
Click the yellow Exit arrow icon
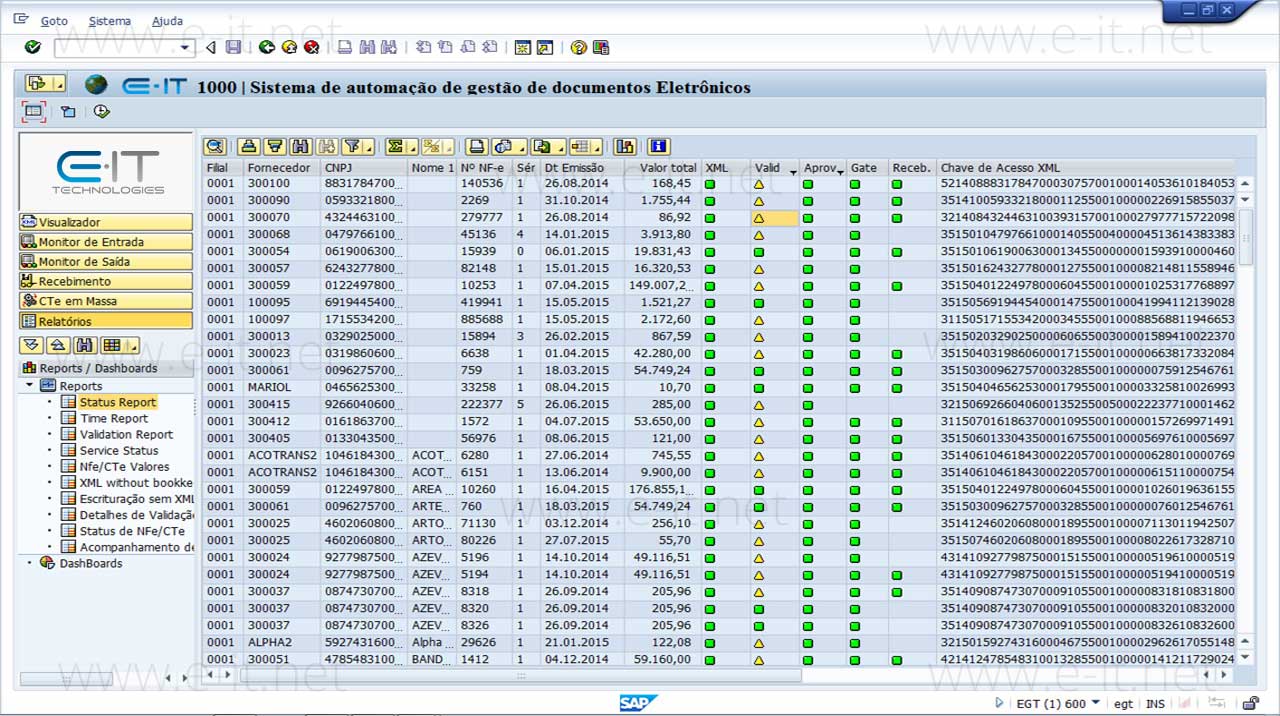tap(289, 47)
